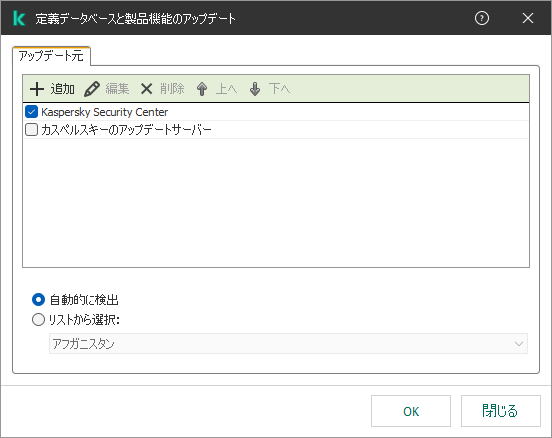552x438 pixels.
Task: Select the 自動的に検出 radio button
Action: (38, 300)
